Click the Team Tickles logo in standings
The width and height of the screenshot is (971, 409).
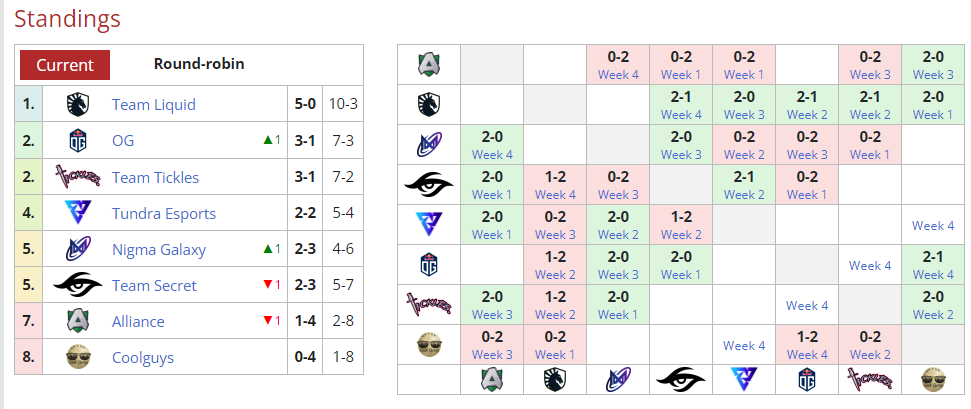point(77,177)
